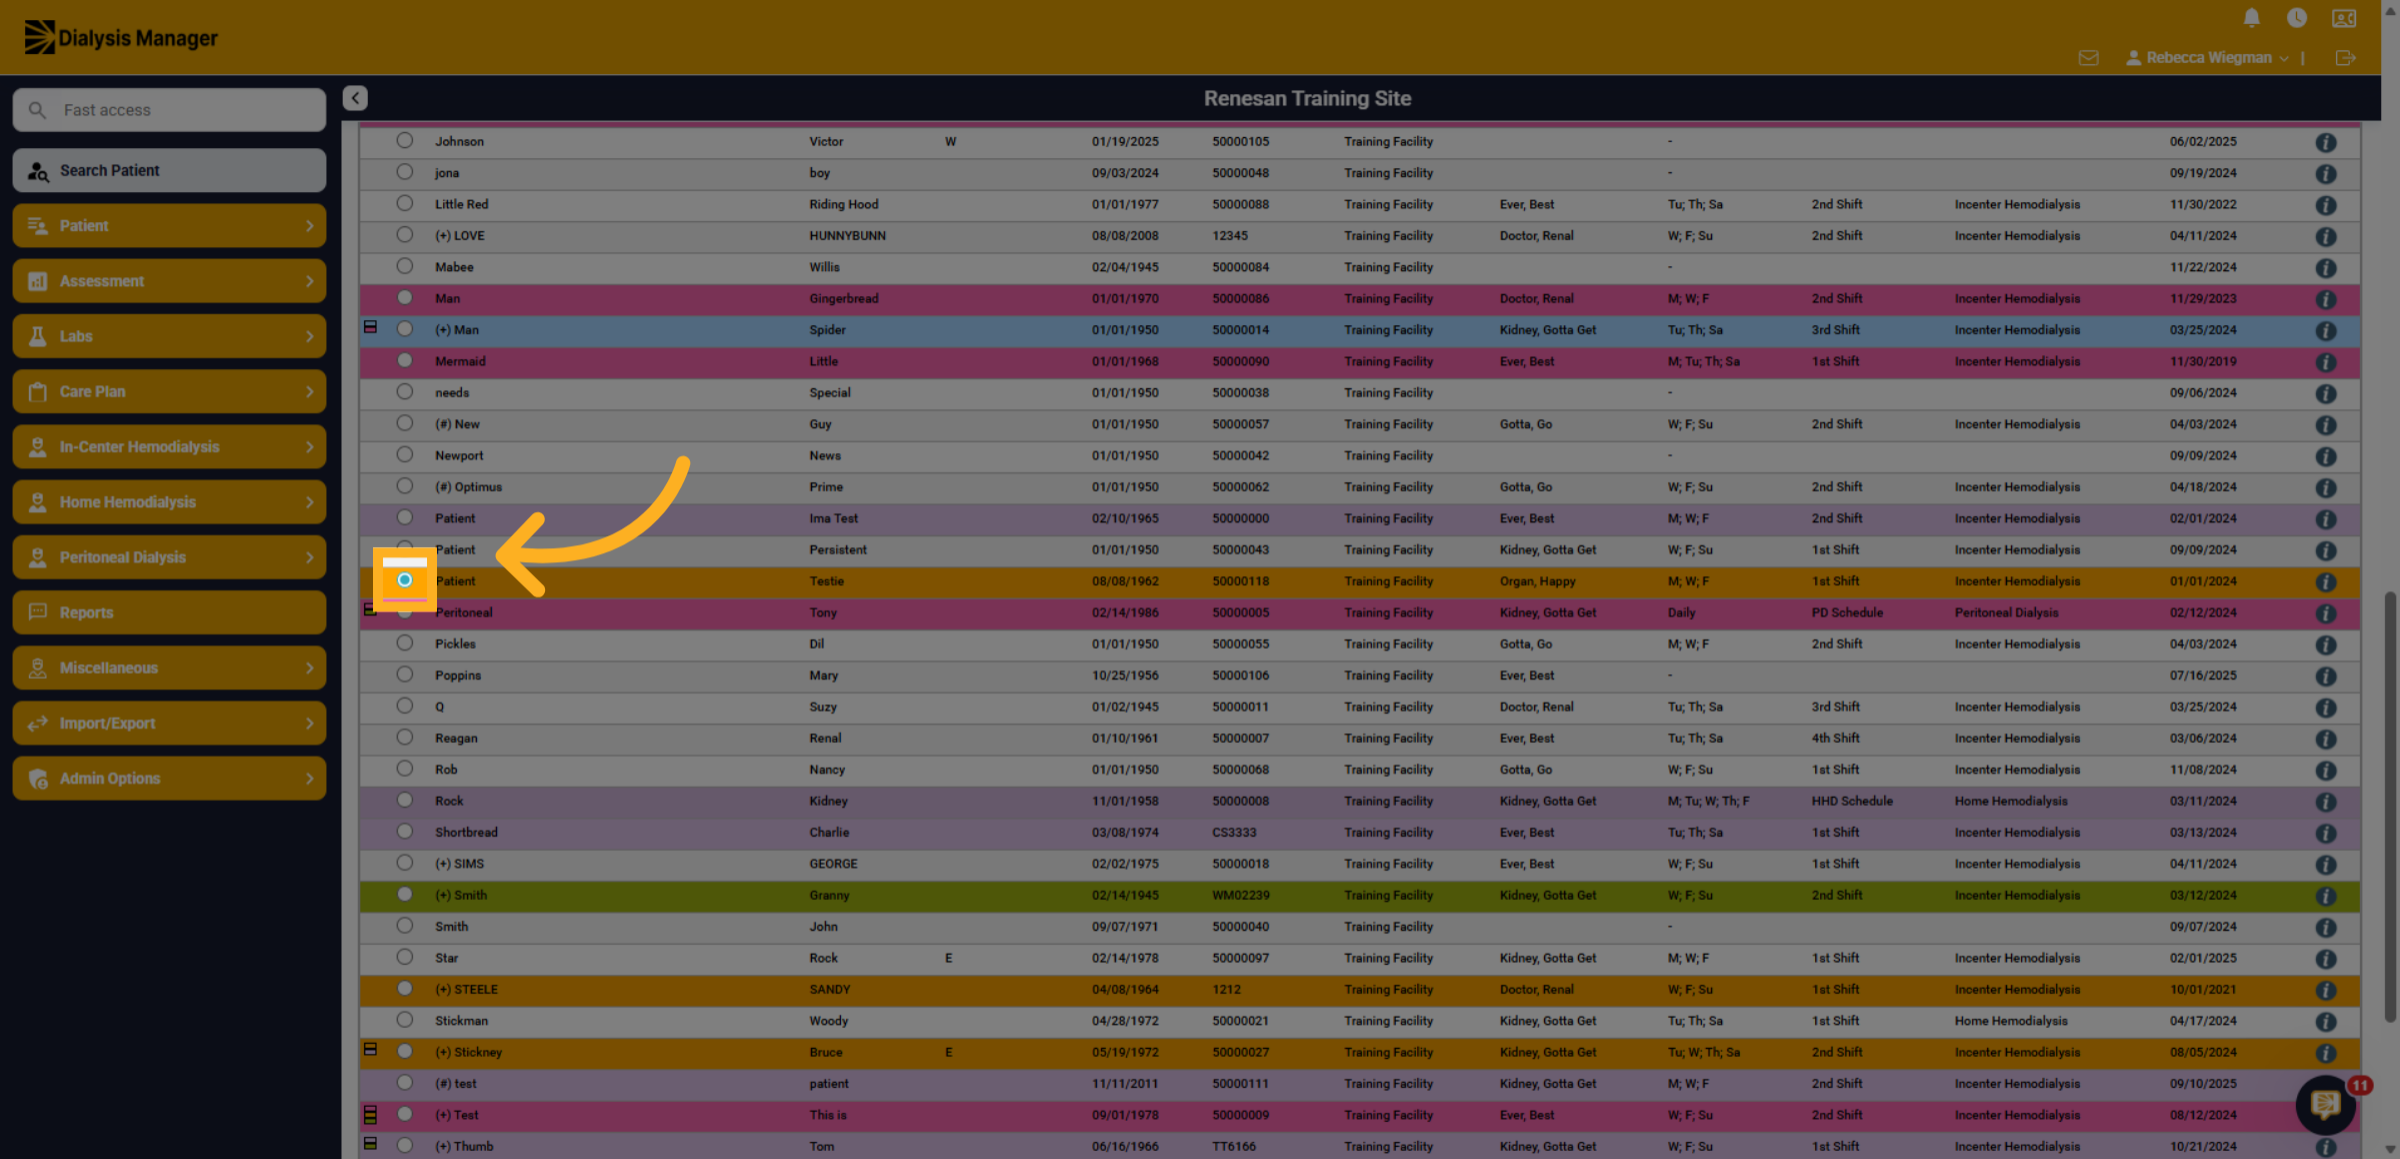
Task: Click the Dialysis Manager logo
Action: pyautogui.click(x=121, y=38)
